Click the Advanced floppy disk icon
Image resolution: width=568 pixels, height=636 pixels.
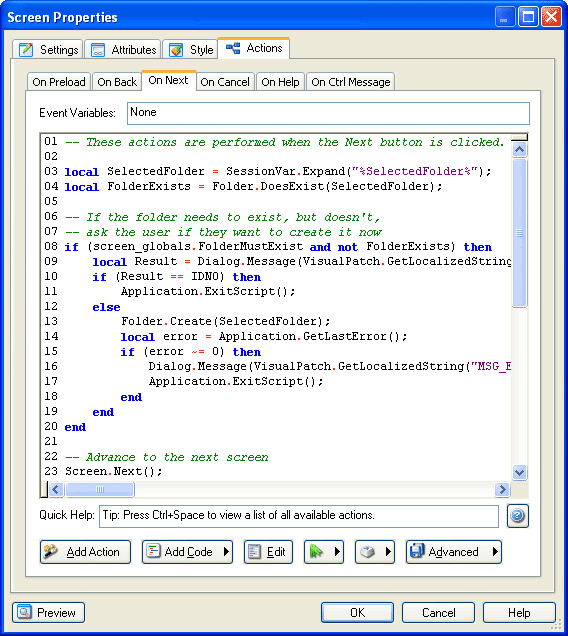[417, 551]
